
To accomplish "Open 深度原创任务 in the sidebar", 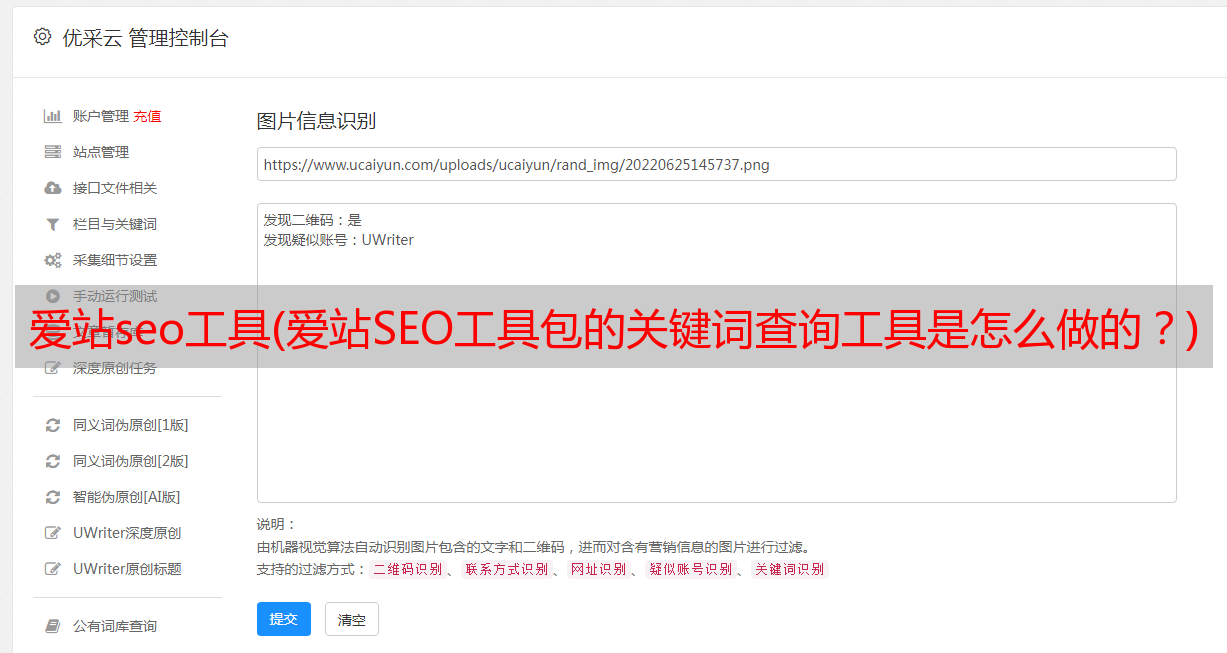I will pos(115,368).
